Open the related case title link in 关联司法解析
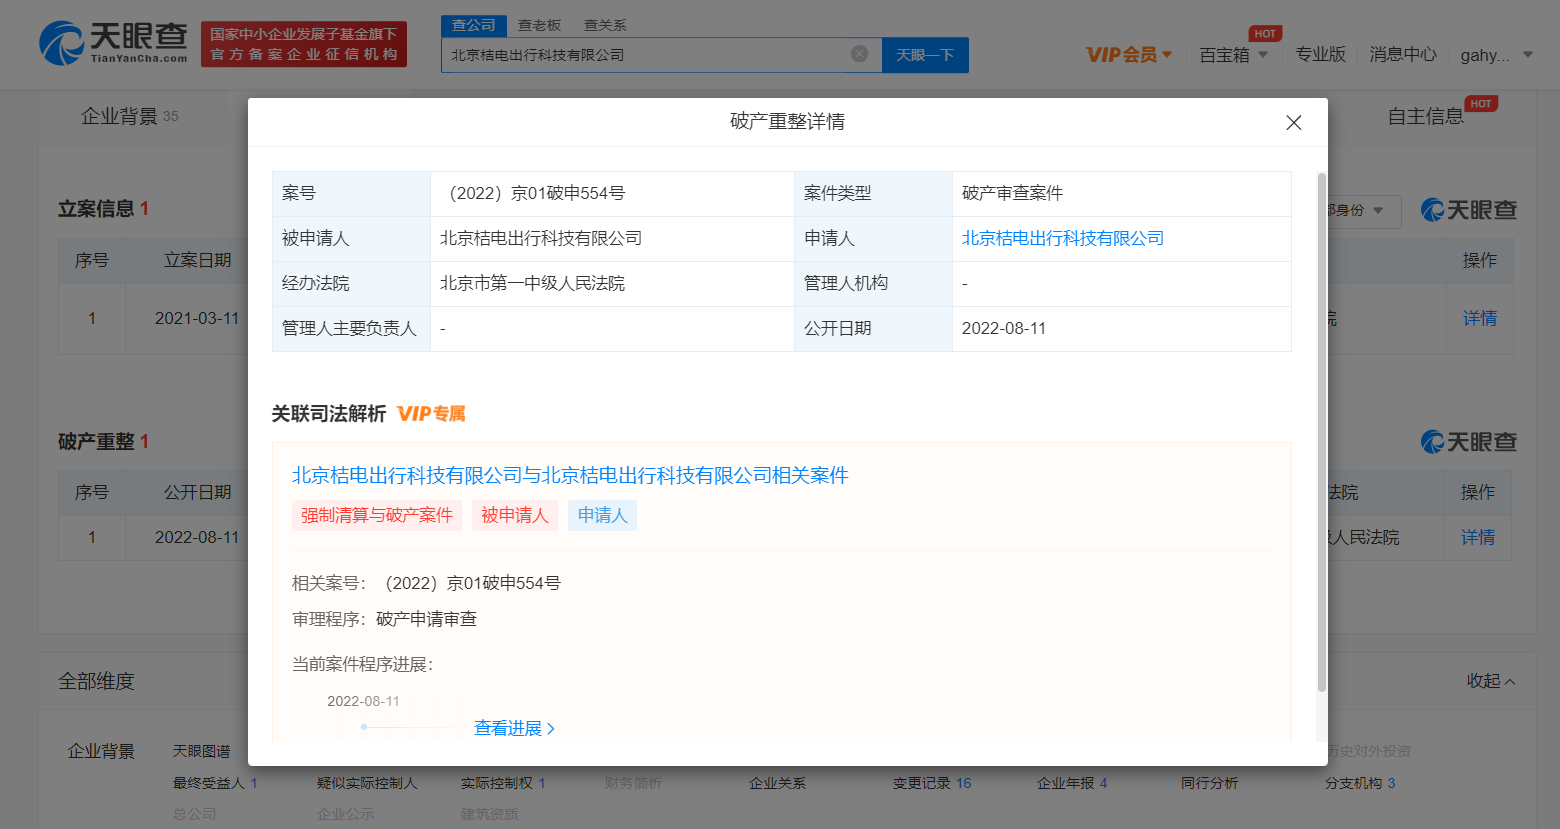This screenshot has height=829, width=1560. click(x=569, y=475)
